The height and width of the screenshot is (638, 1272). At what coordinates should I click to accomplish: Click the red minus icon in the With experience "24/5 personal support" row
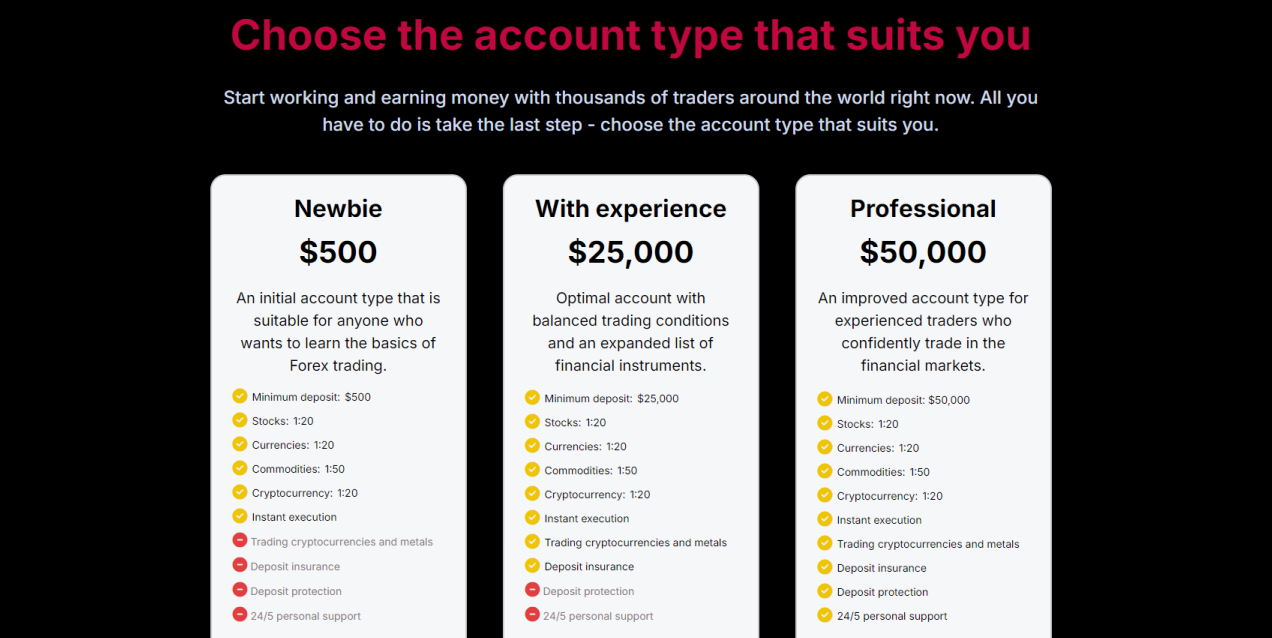[x=532, y=614]
